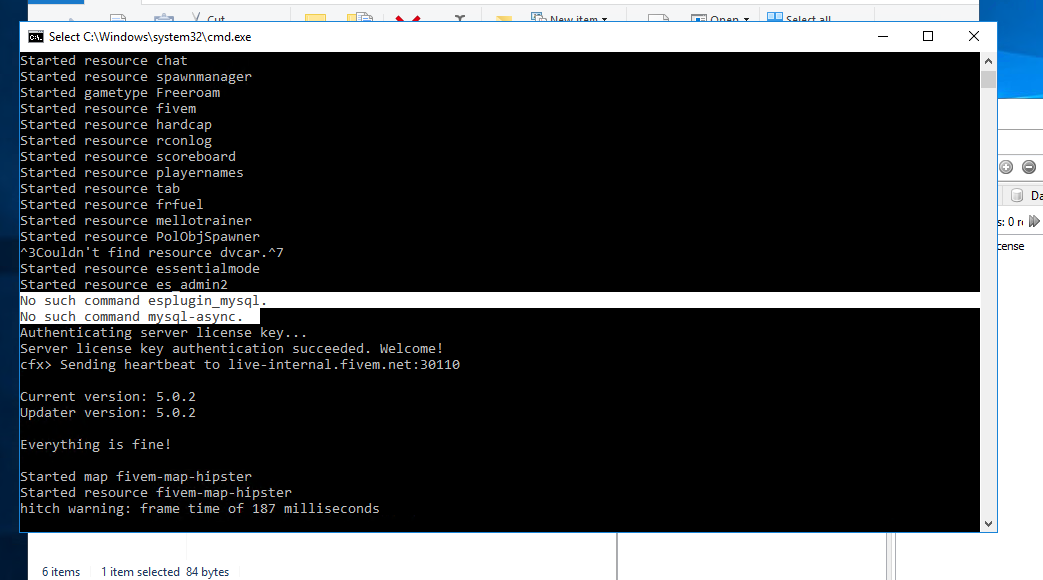Click the cmd.exe icon in the title bar
This screenshot has height=580, width=1043.
click(34, 36)
